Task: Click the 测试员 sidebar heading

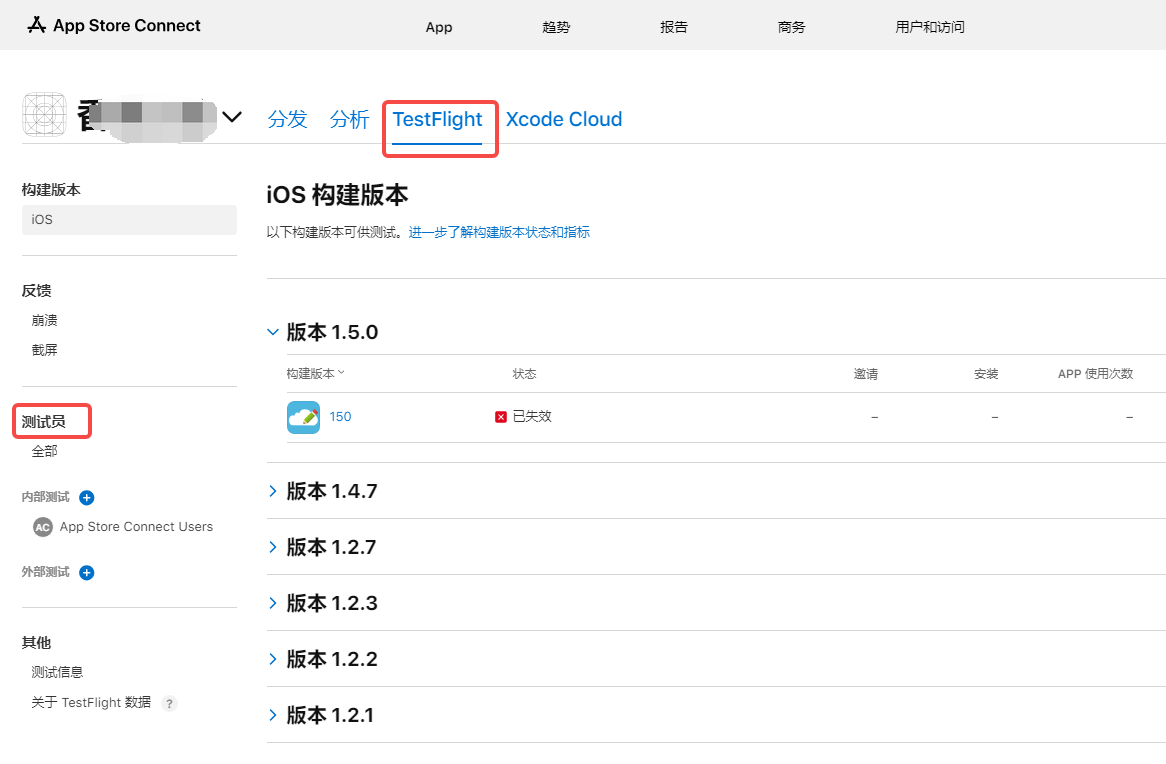Action: [43, 422]
